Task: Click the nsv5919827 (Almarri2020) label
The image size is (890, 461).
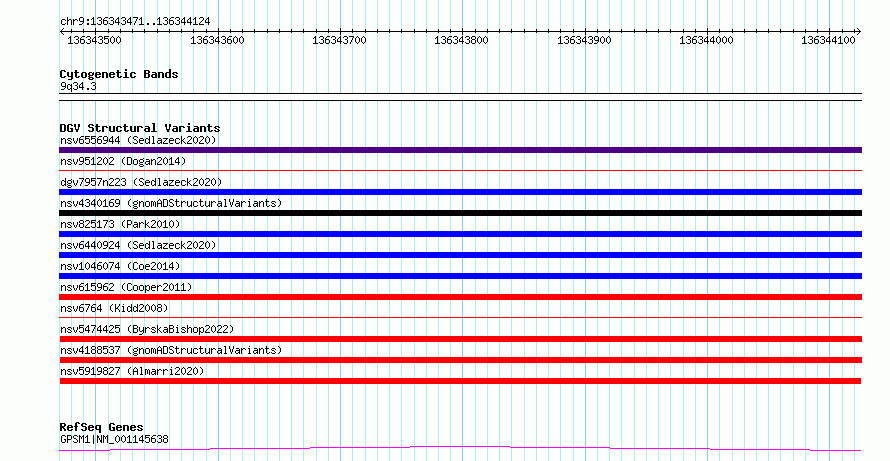Action: click(x=132, y=371)
